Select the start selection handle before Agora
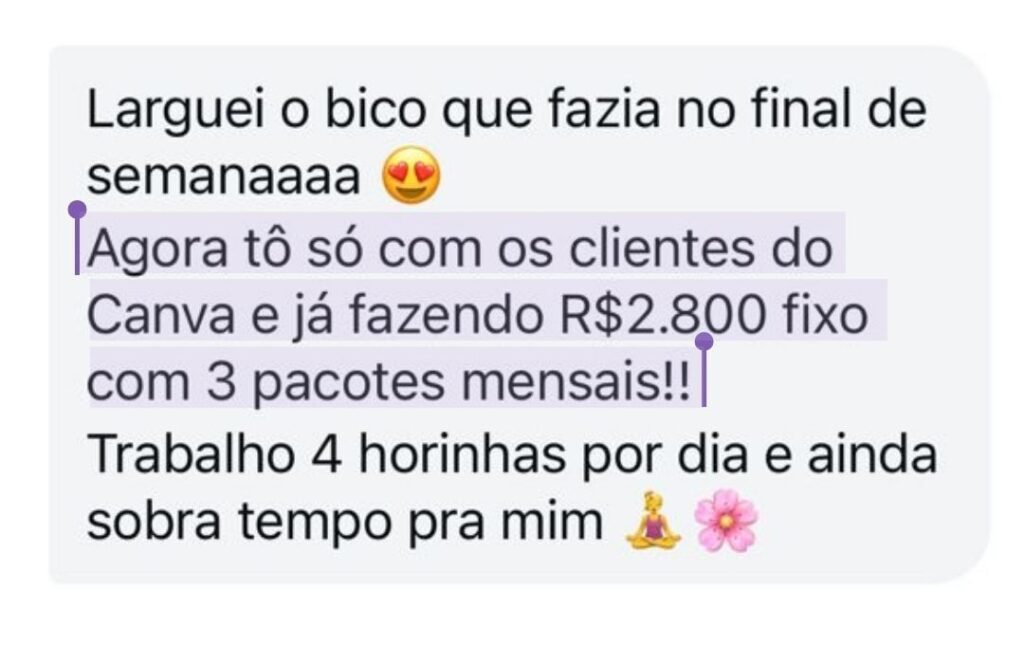This screenshot has width=1024, height=664. tap(77, 238)
